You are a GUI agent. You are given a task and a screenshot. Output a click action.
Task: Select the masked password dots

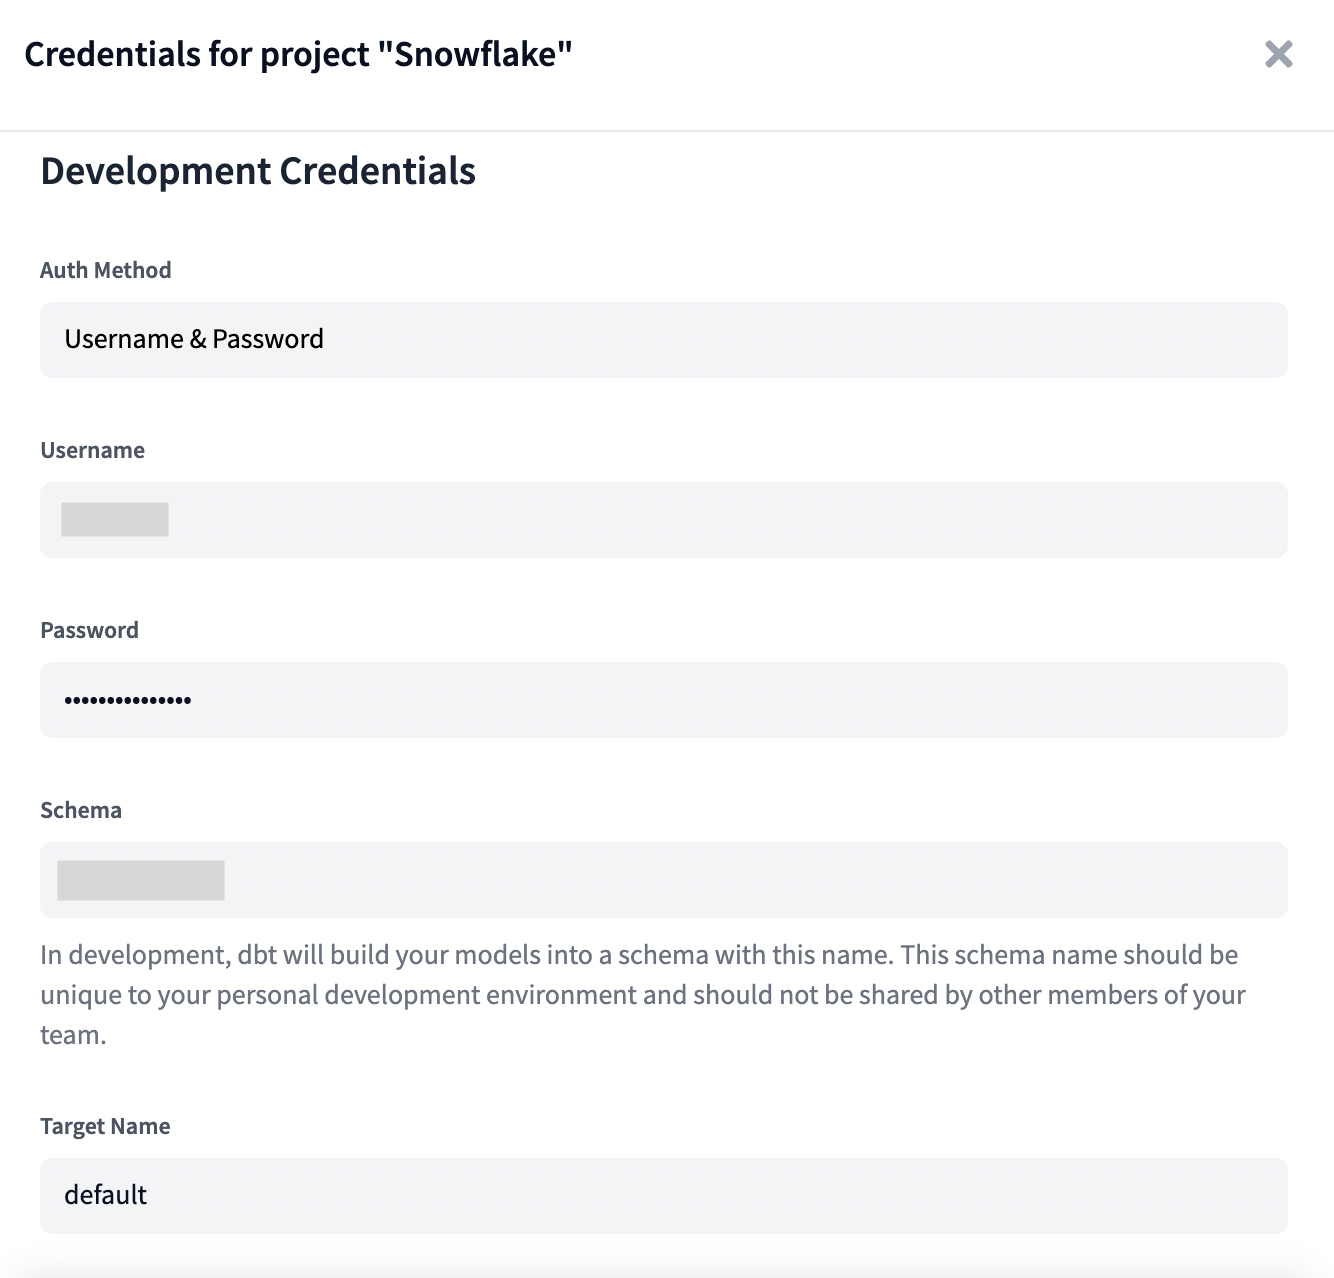[128, 699]
